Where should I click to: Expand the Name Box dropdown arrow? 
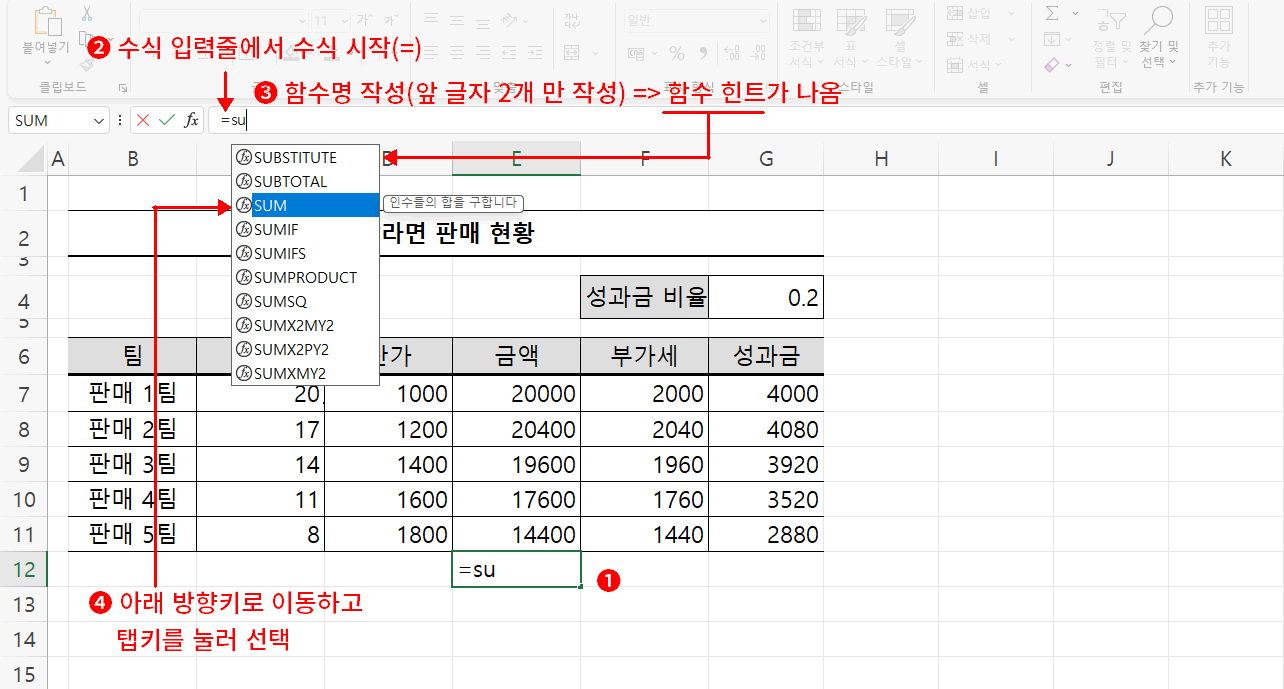(99, 120)
